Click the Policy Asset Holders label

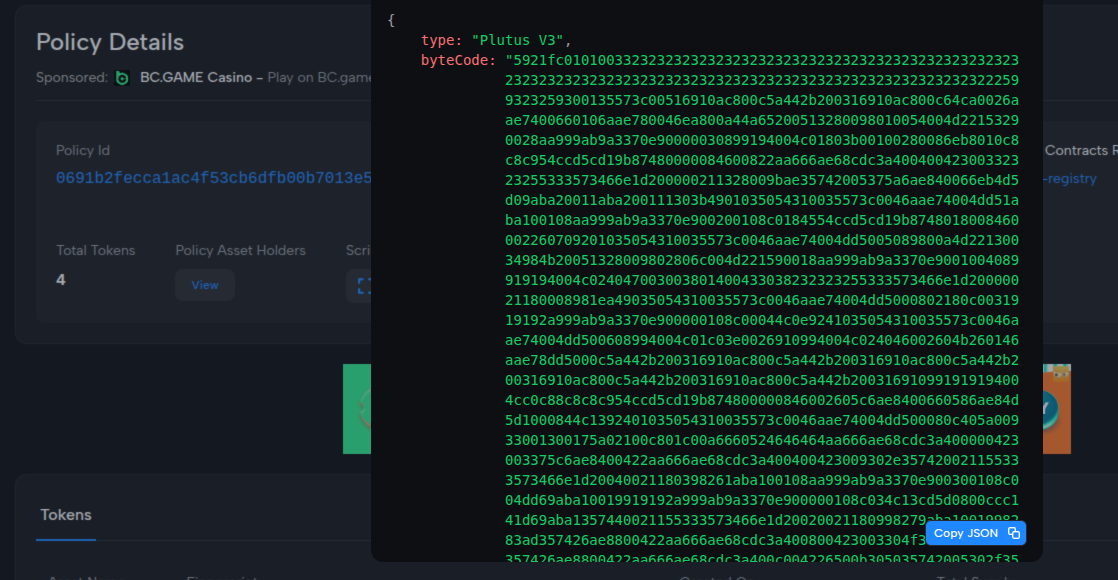pos(240,250)
